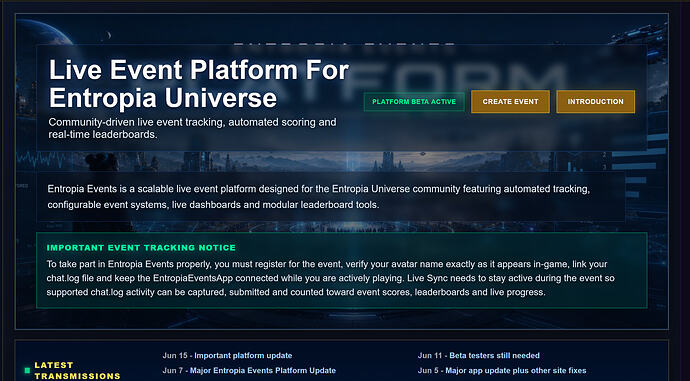
Task: Select the PLATFORM BETA ACTIVE badge
Action: [414, 102]
